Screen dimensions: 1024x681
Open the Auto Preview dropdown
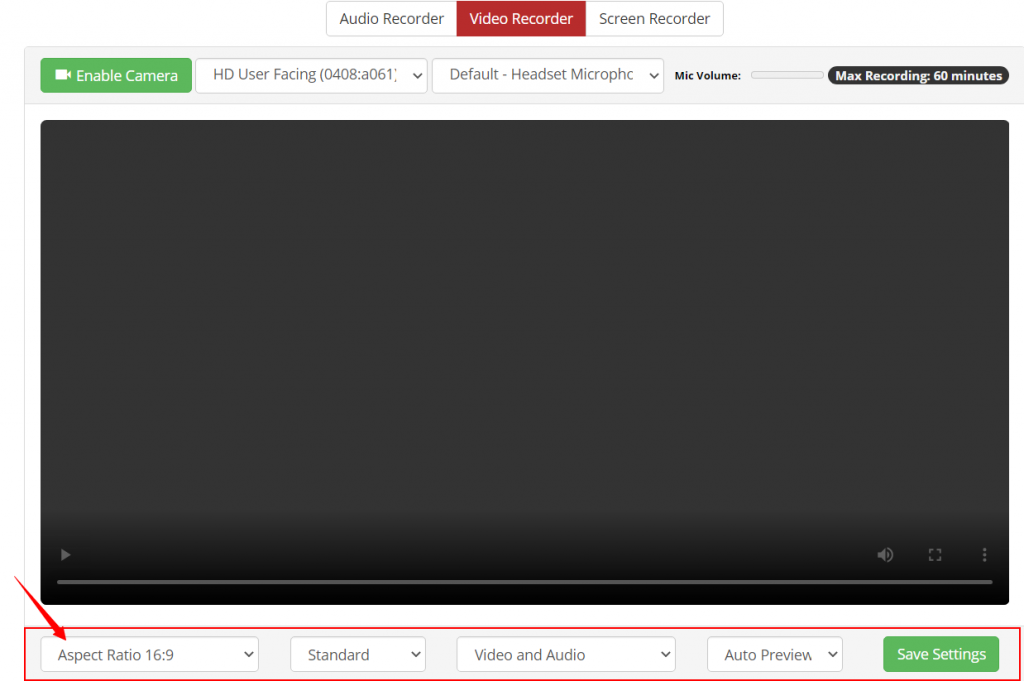point(775,654)
